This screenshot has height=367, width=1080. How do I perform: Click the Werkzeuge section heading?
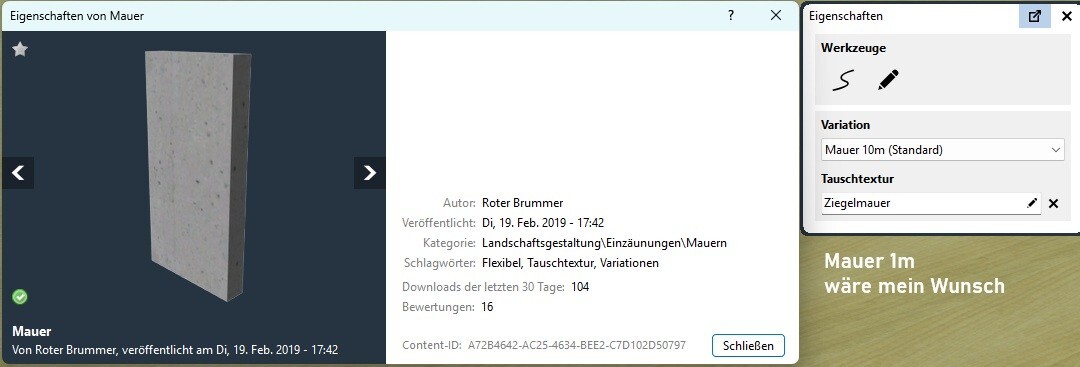853,48
